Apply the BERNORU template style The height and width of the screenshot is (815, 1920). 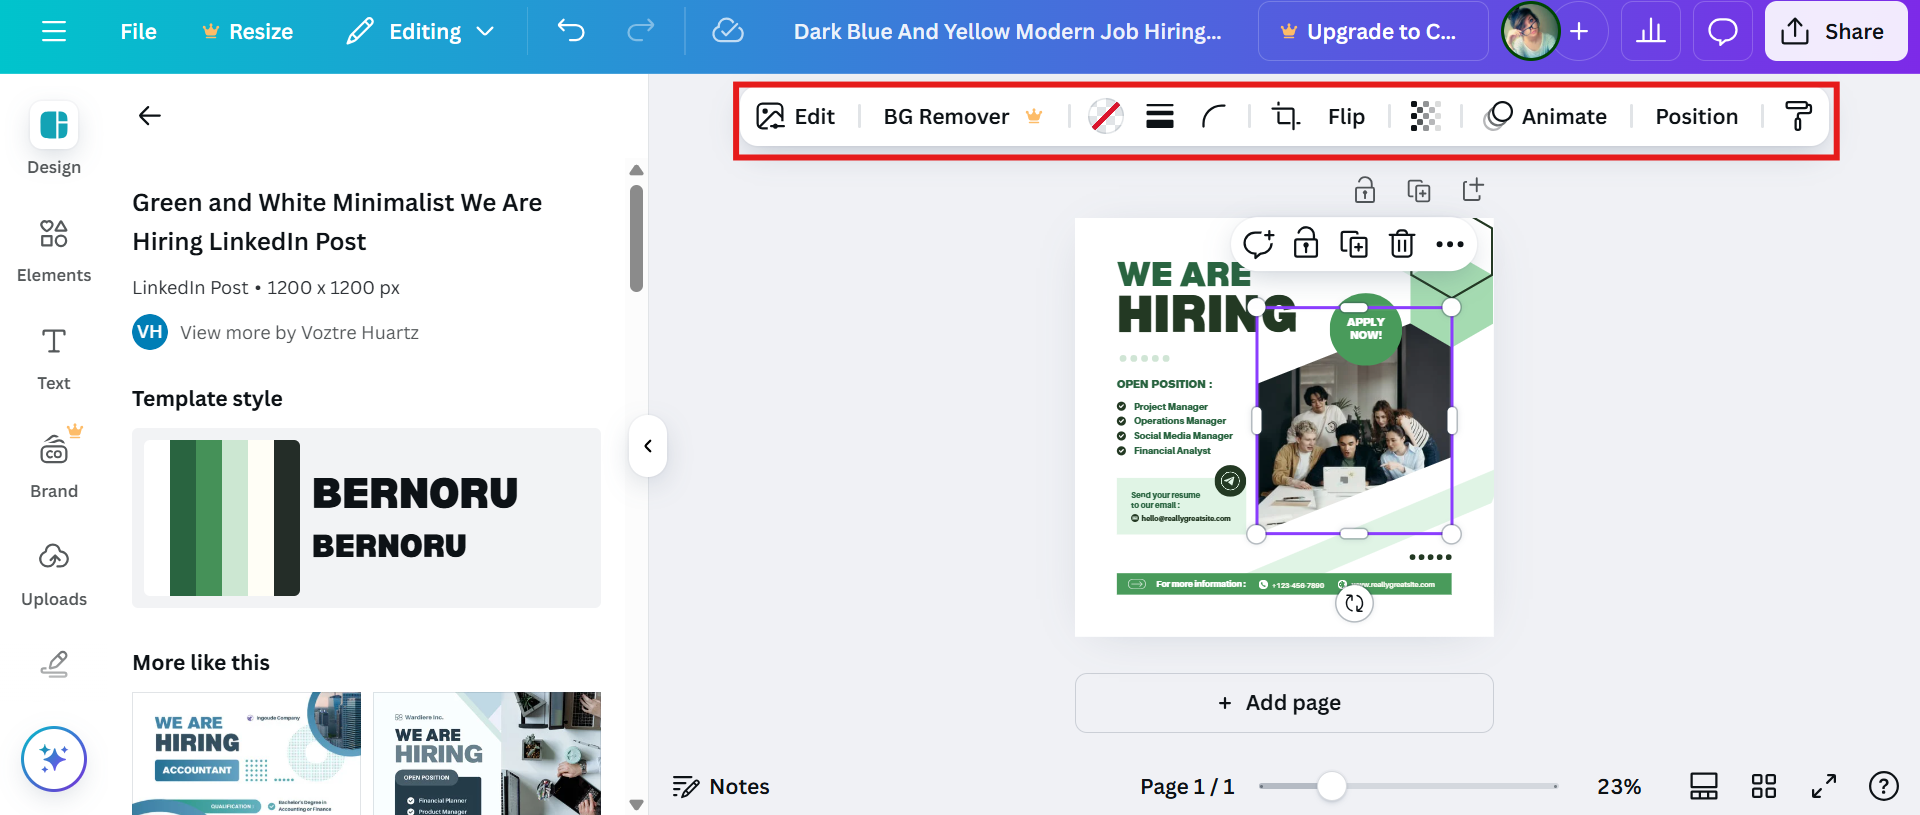tap(366, 518)
